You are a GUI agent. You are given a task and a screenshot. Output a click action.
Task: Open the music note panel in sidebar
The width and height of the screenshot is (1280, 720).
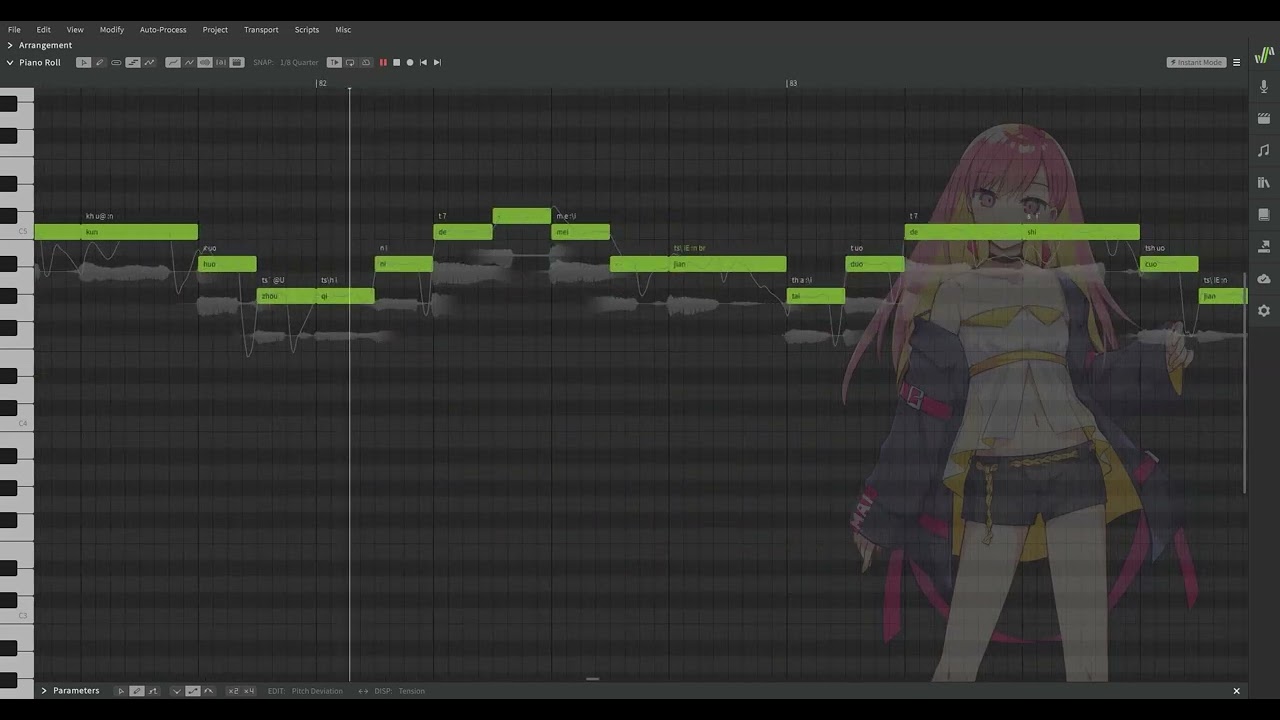(x=1264, y=151)
